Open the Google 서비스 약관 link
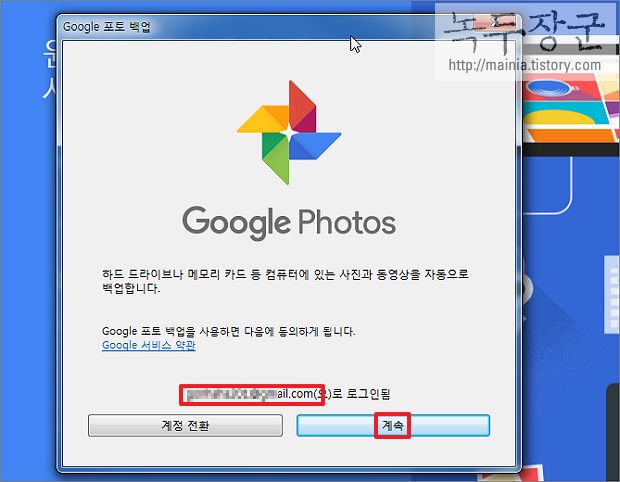This screenshot has width=620, height=482. coord(149,345)
